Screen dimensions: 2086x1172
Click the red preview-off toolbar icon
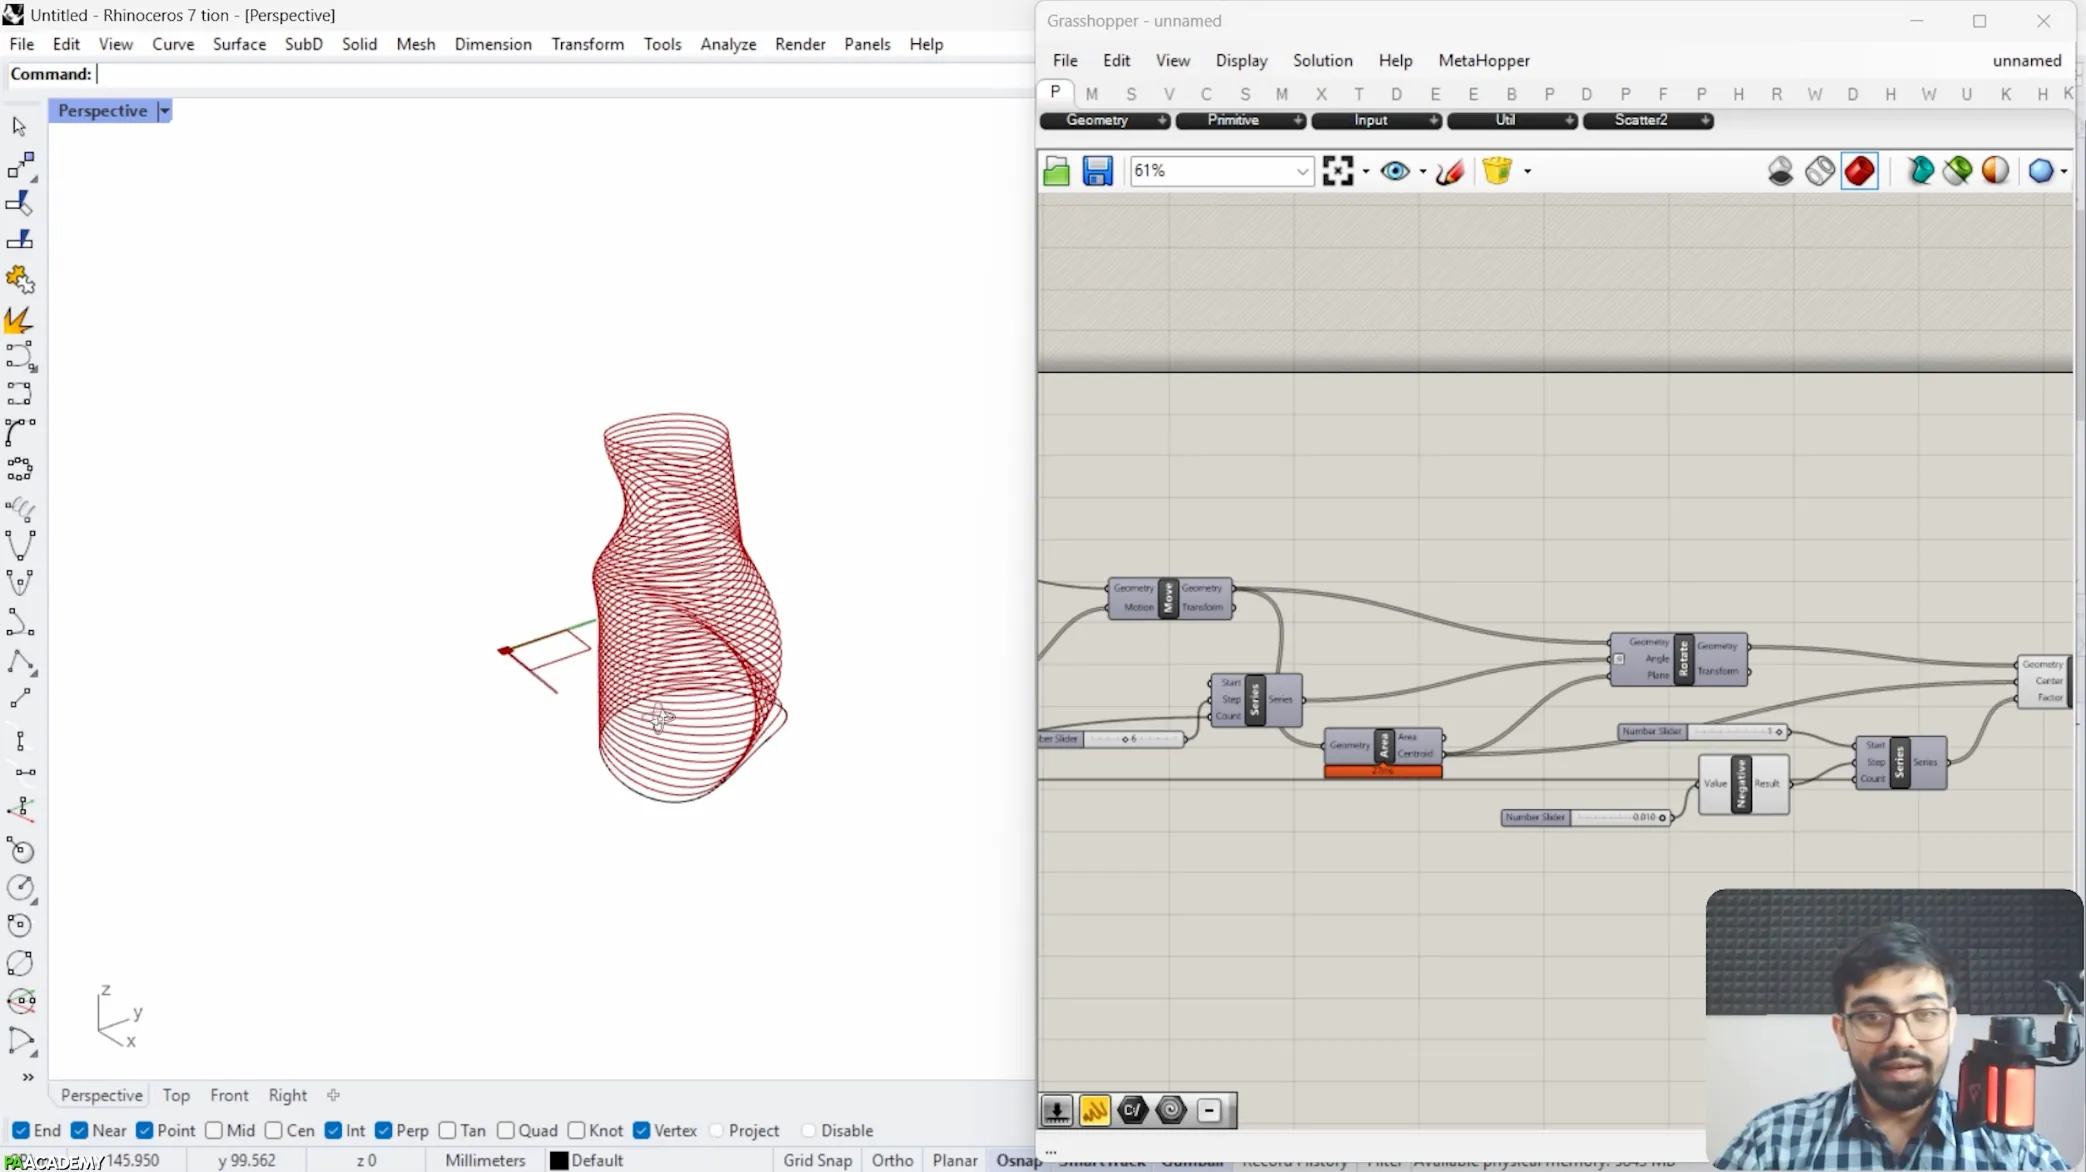click(x=1859, y=171)
